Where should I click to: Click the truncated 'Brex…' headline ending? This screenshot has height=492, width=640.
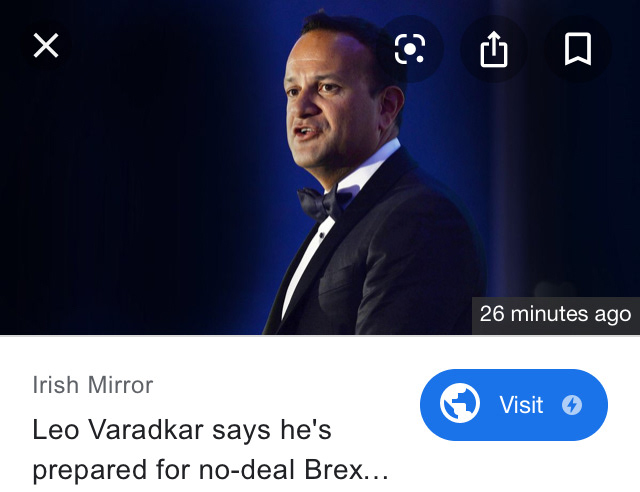(358, 469)
